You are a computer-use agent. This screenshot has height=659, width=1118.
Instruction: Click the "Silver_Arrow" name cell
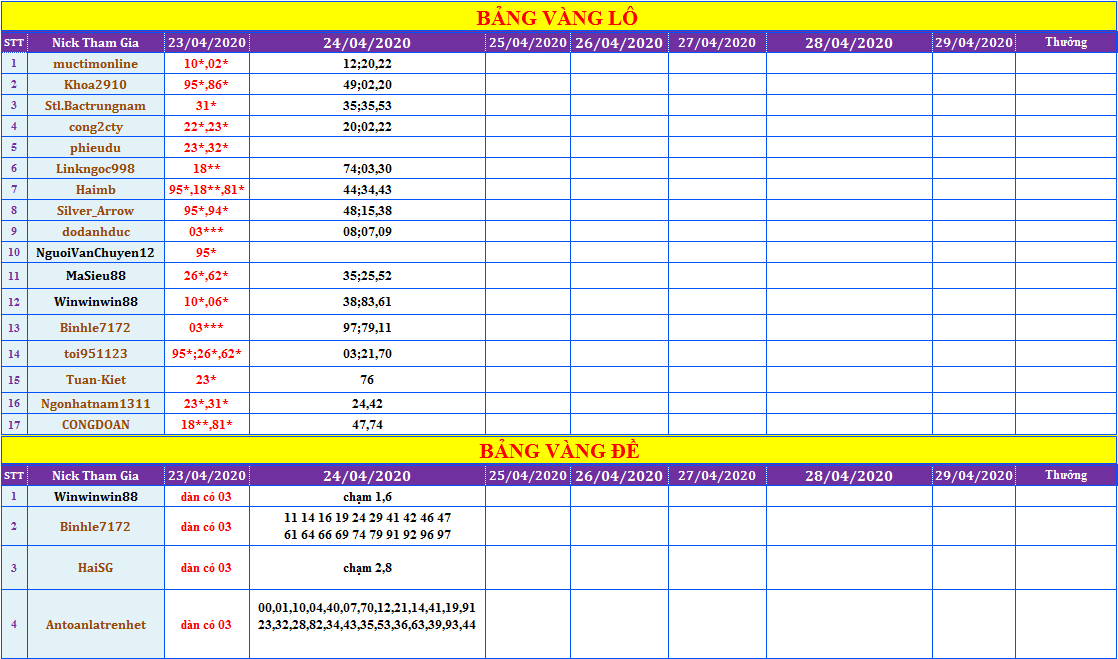pyautogui.click(x=96, y=210)
